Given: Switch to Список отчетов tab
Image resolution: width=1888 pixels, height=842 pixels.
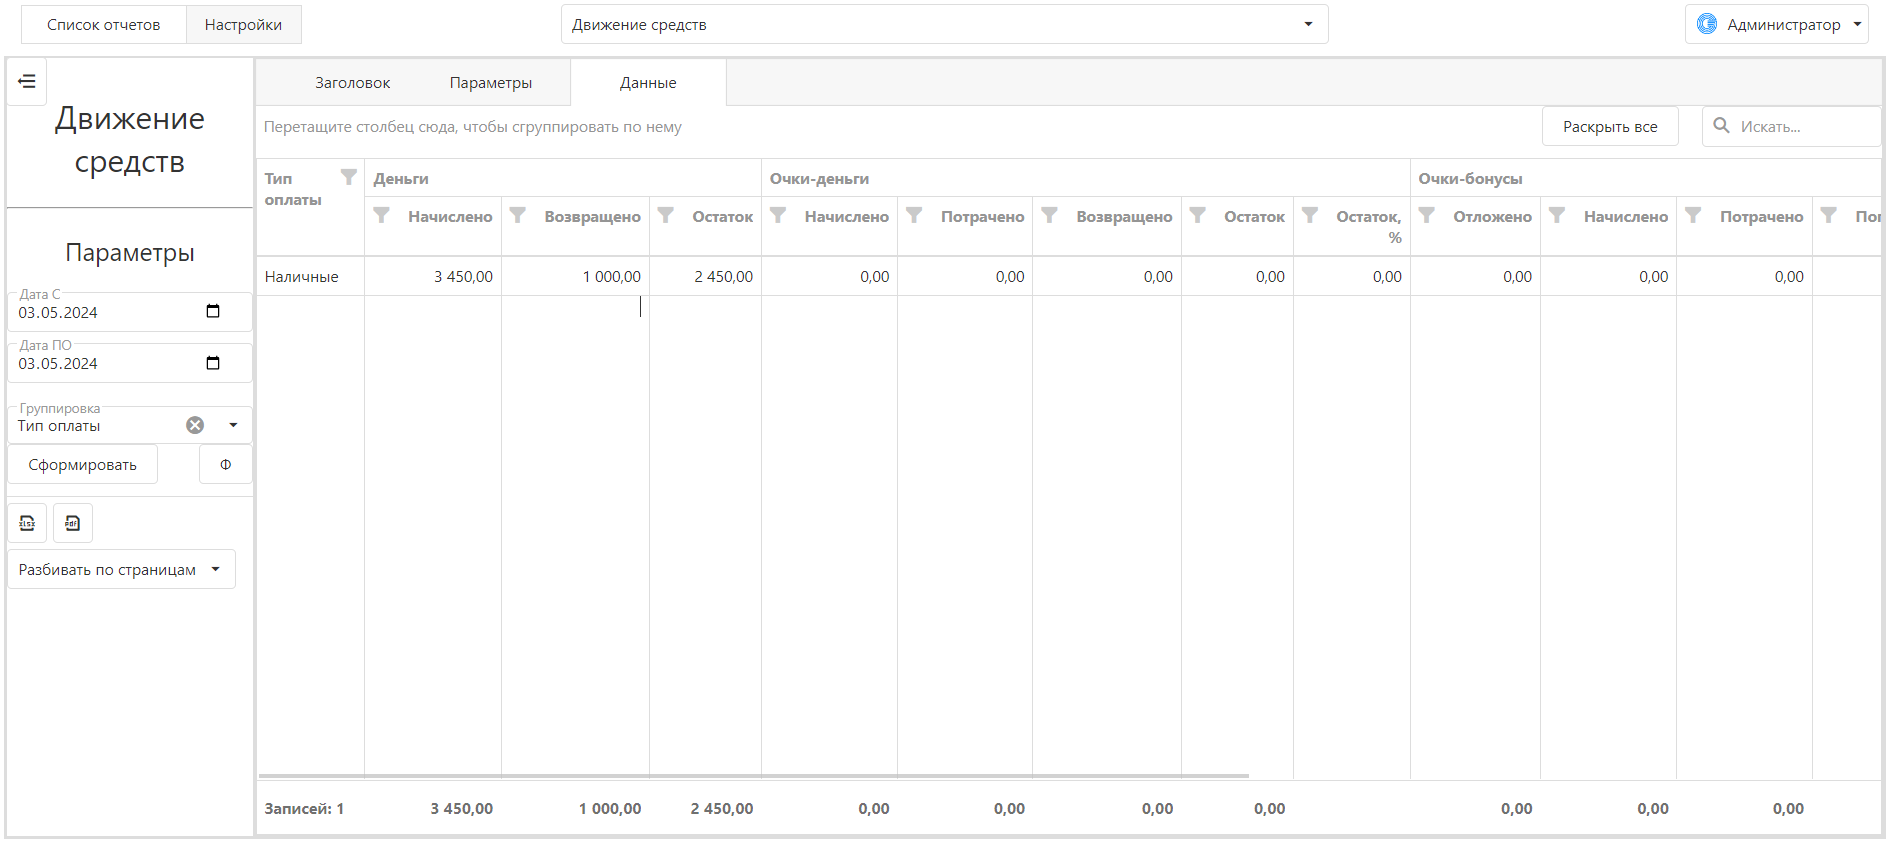Looking at the screenshot, I should [x=103, y=25].
